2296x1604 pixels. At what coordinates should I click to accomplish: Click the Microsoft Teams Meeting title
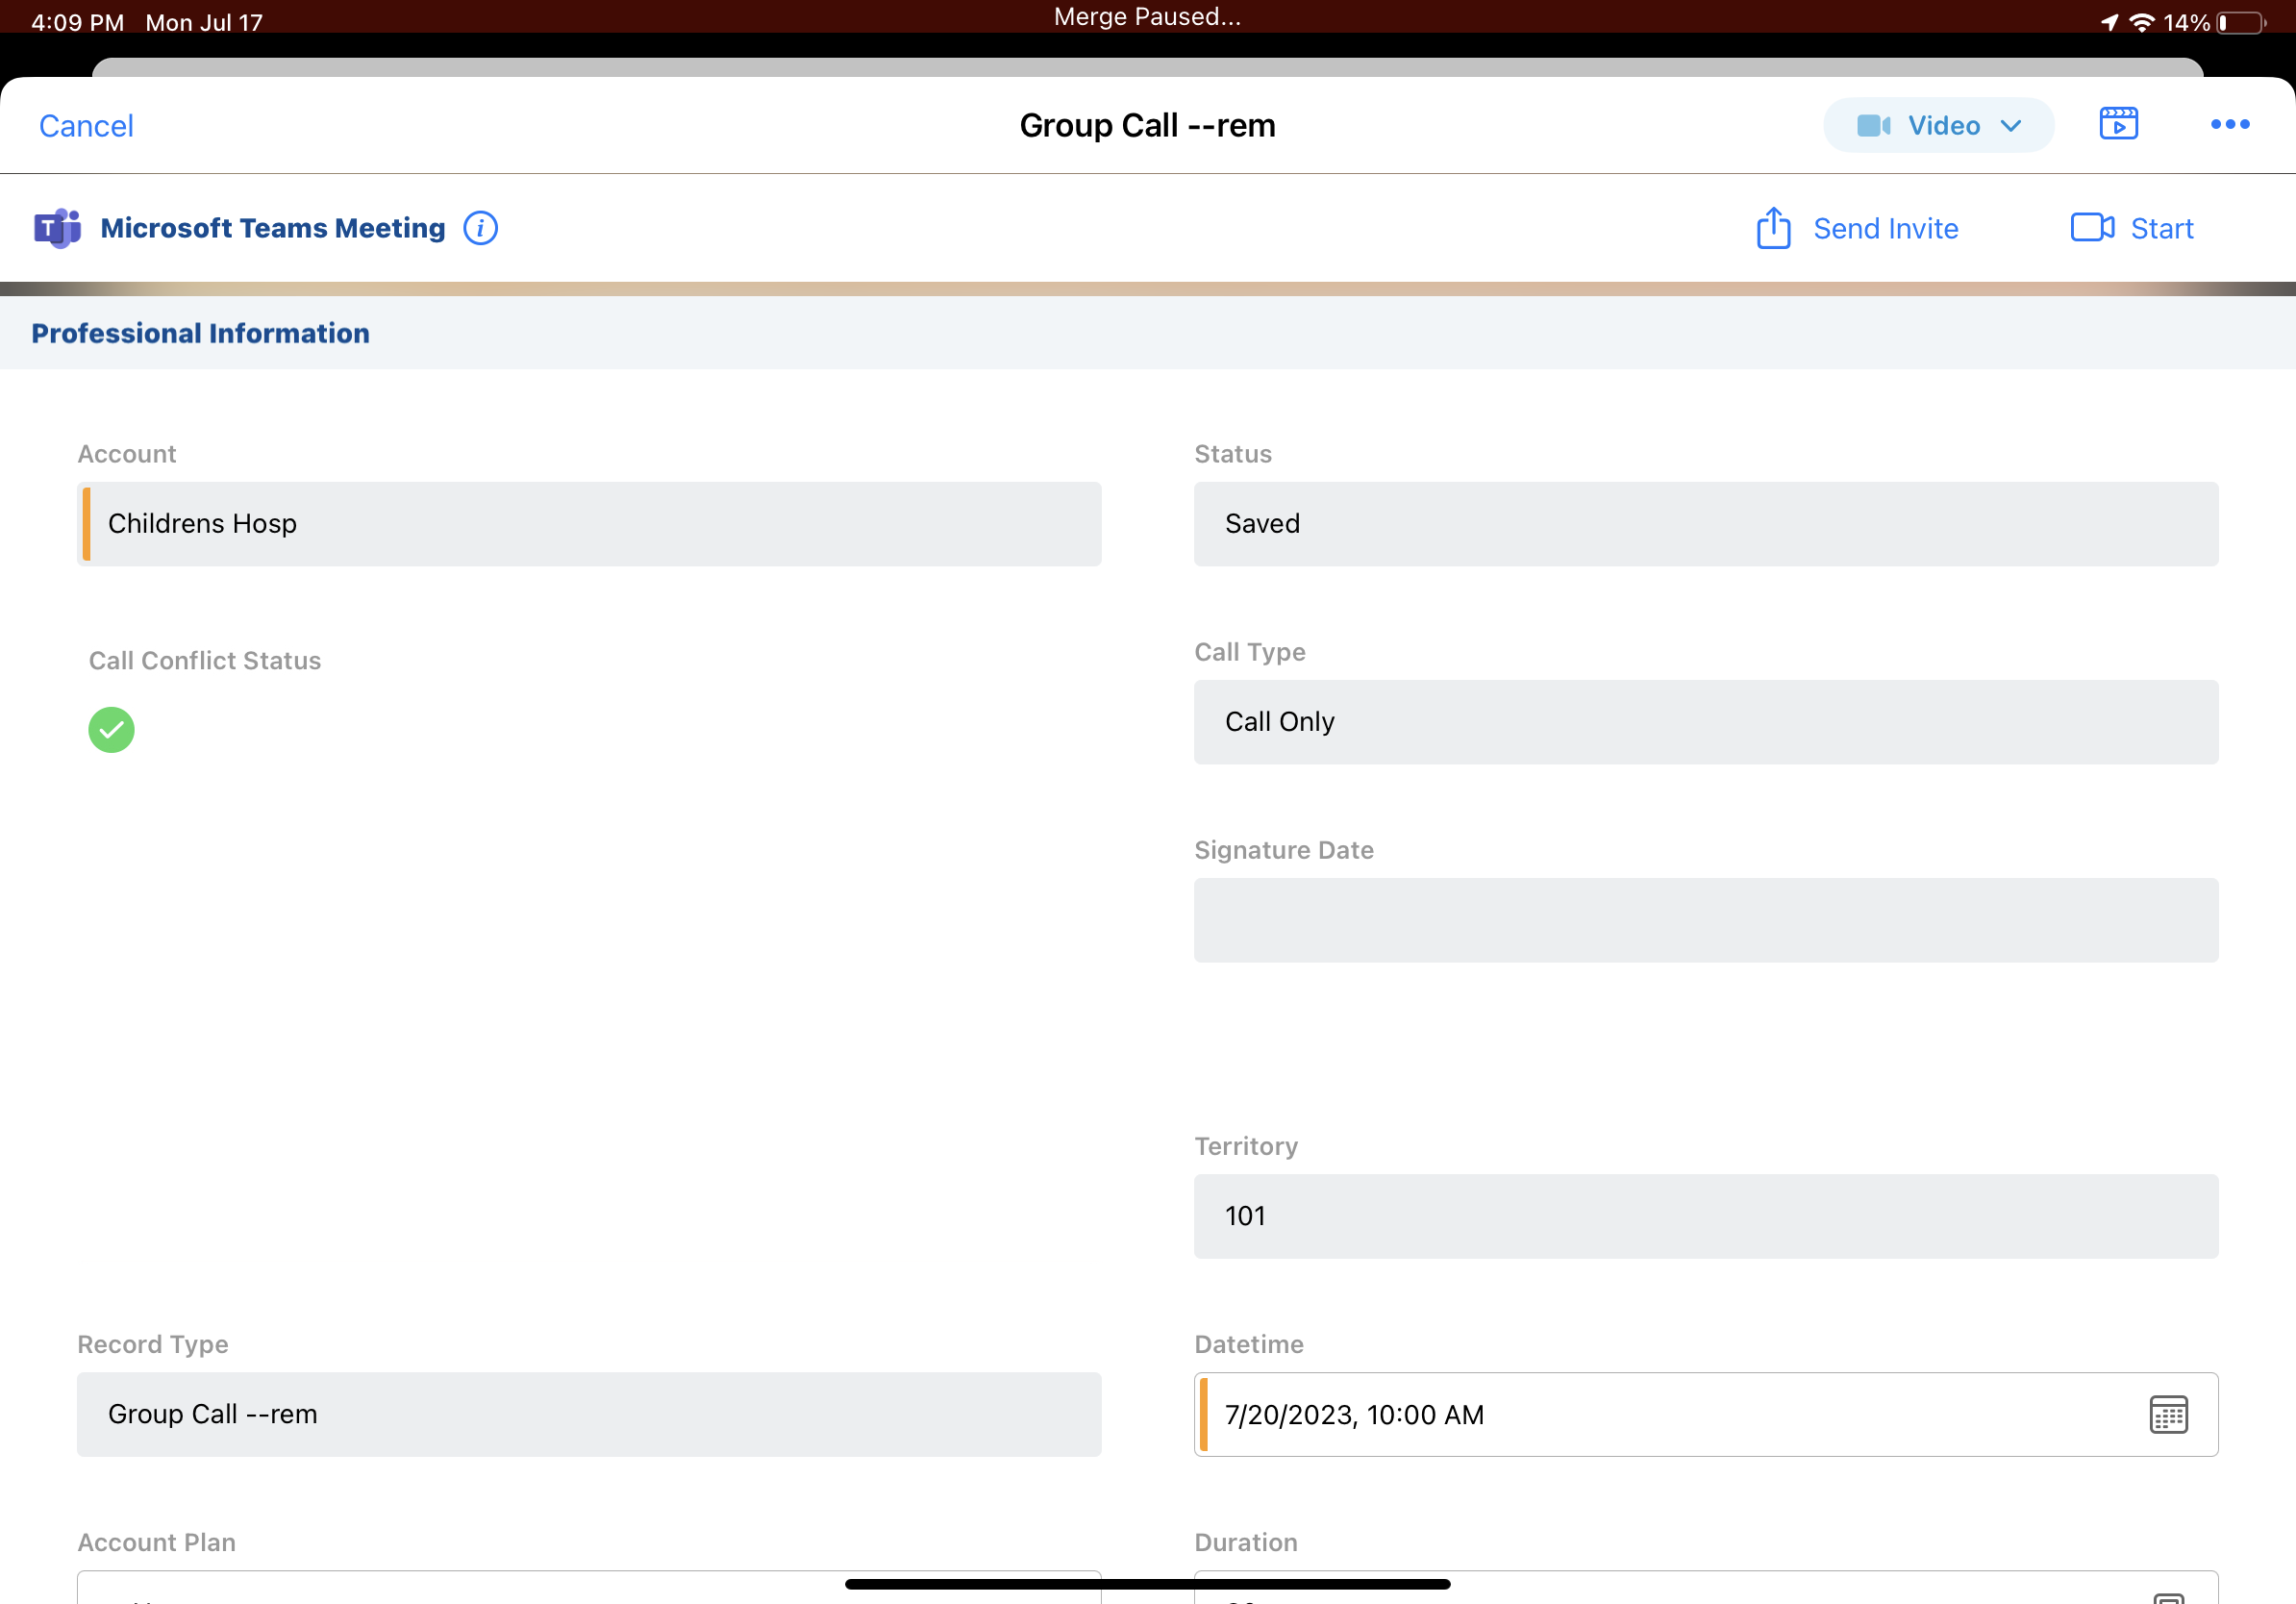(272, 228)
